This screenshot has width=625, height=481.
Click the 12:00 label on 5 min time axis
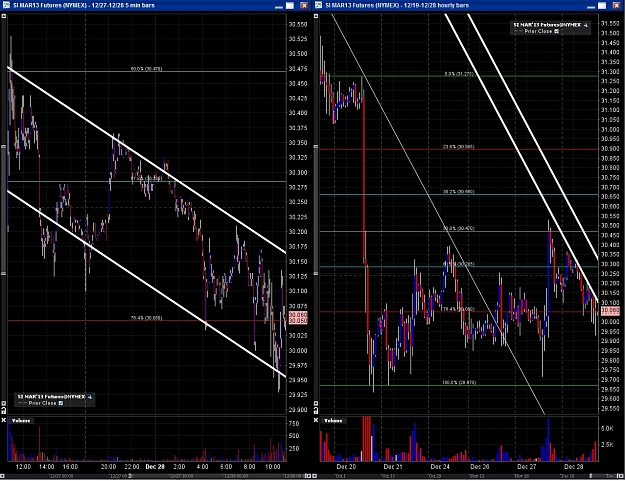point(23,467)
